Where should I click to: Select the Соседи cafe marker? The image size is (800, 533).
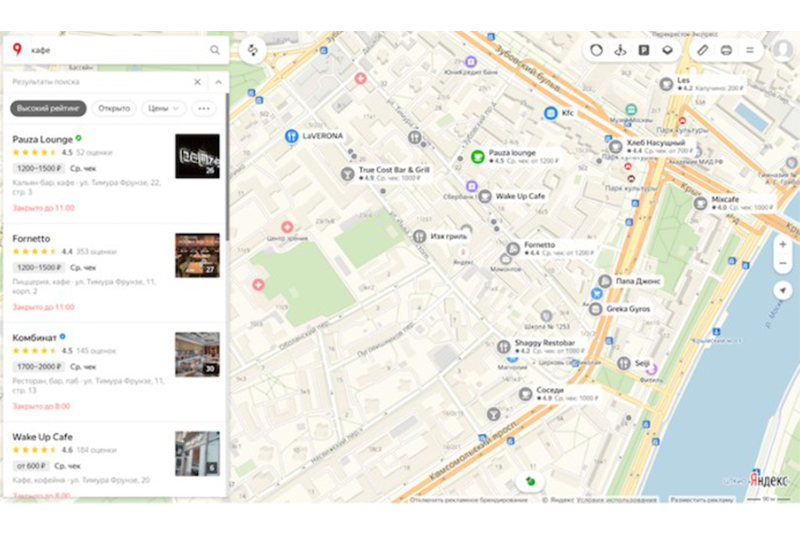[525, 393]
